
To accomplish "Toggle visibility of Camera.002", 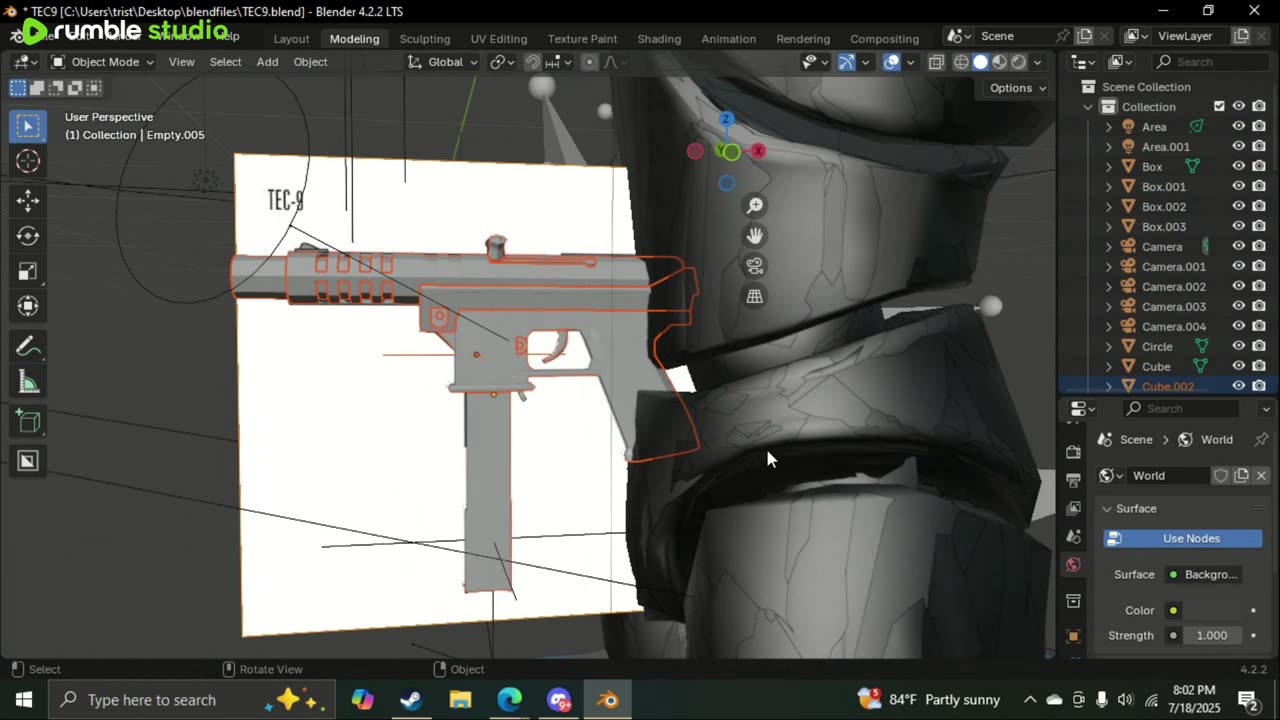I will pyautogui.click(x=1238, y=287).
